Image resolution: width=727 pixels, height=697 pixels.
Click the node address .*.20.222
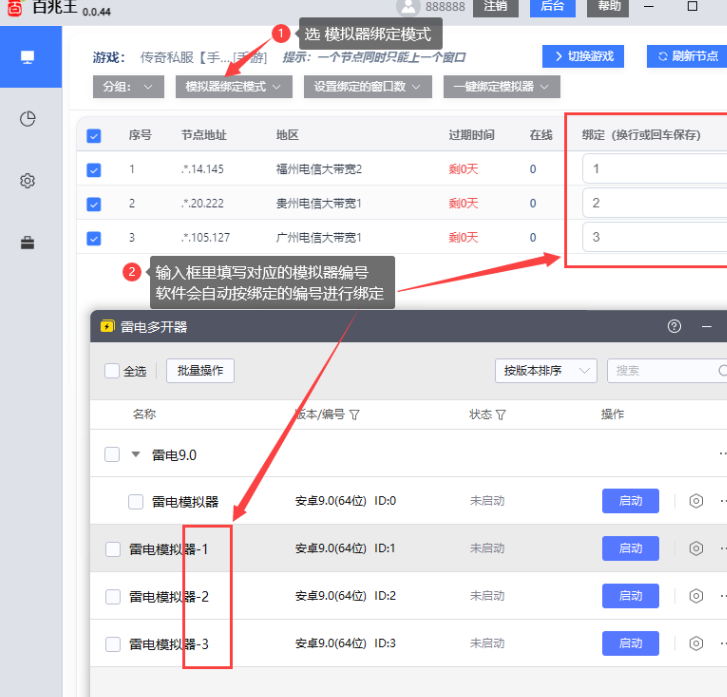(x=203, y=203)
